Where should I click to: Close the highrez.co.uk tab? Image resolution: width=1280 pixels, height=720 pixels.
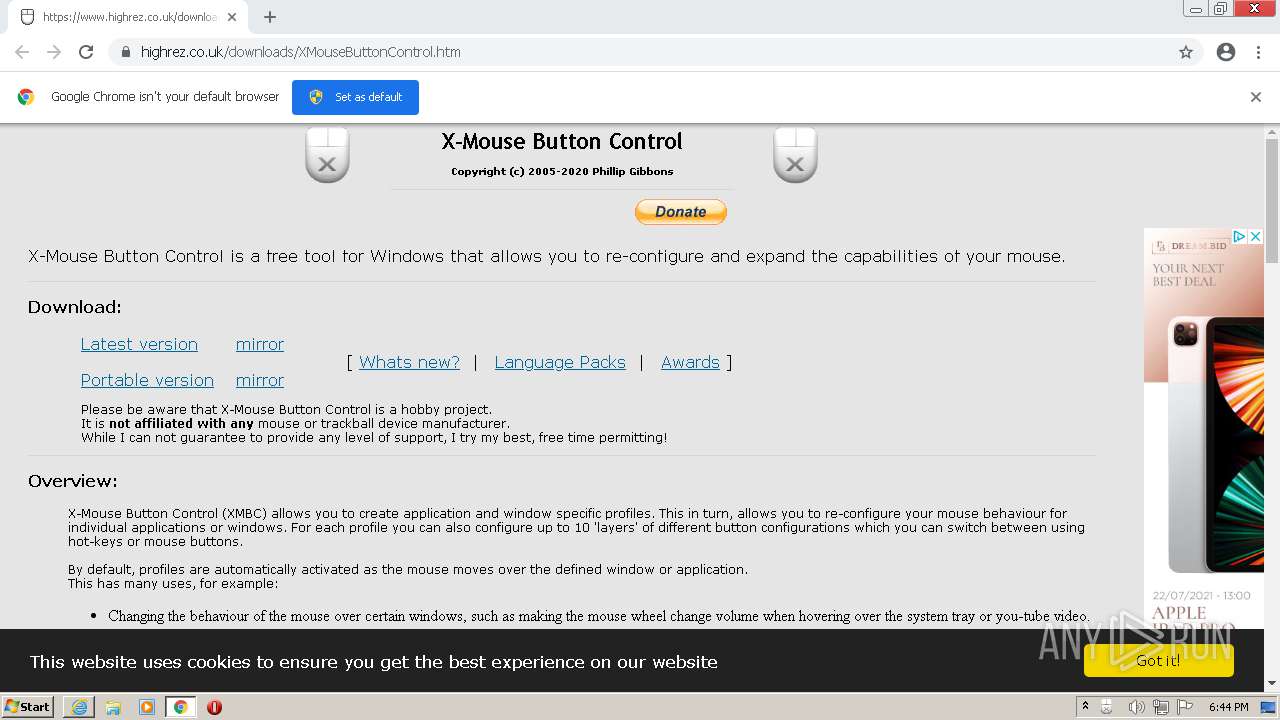coord(232,17)
